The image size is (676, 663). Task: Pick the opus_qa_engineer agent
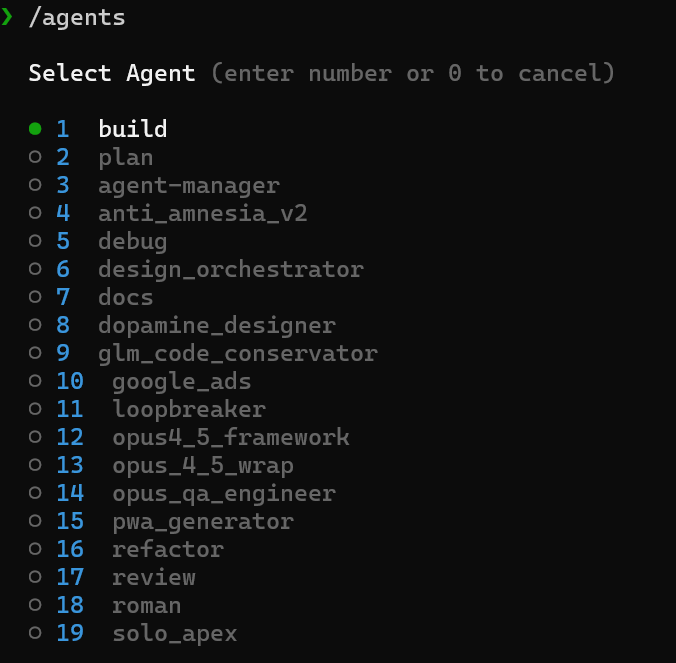pos(223,493)
